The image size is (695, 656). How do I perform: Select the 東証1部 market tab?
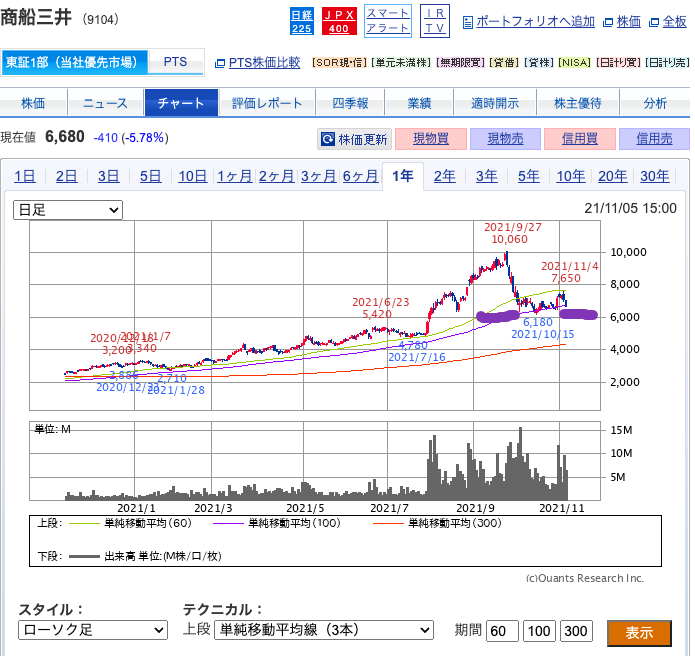(x=73, y=62)
